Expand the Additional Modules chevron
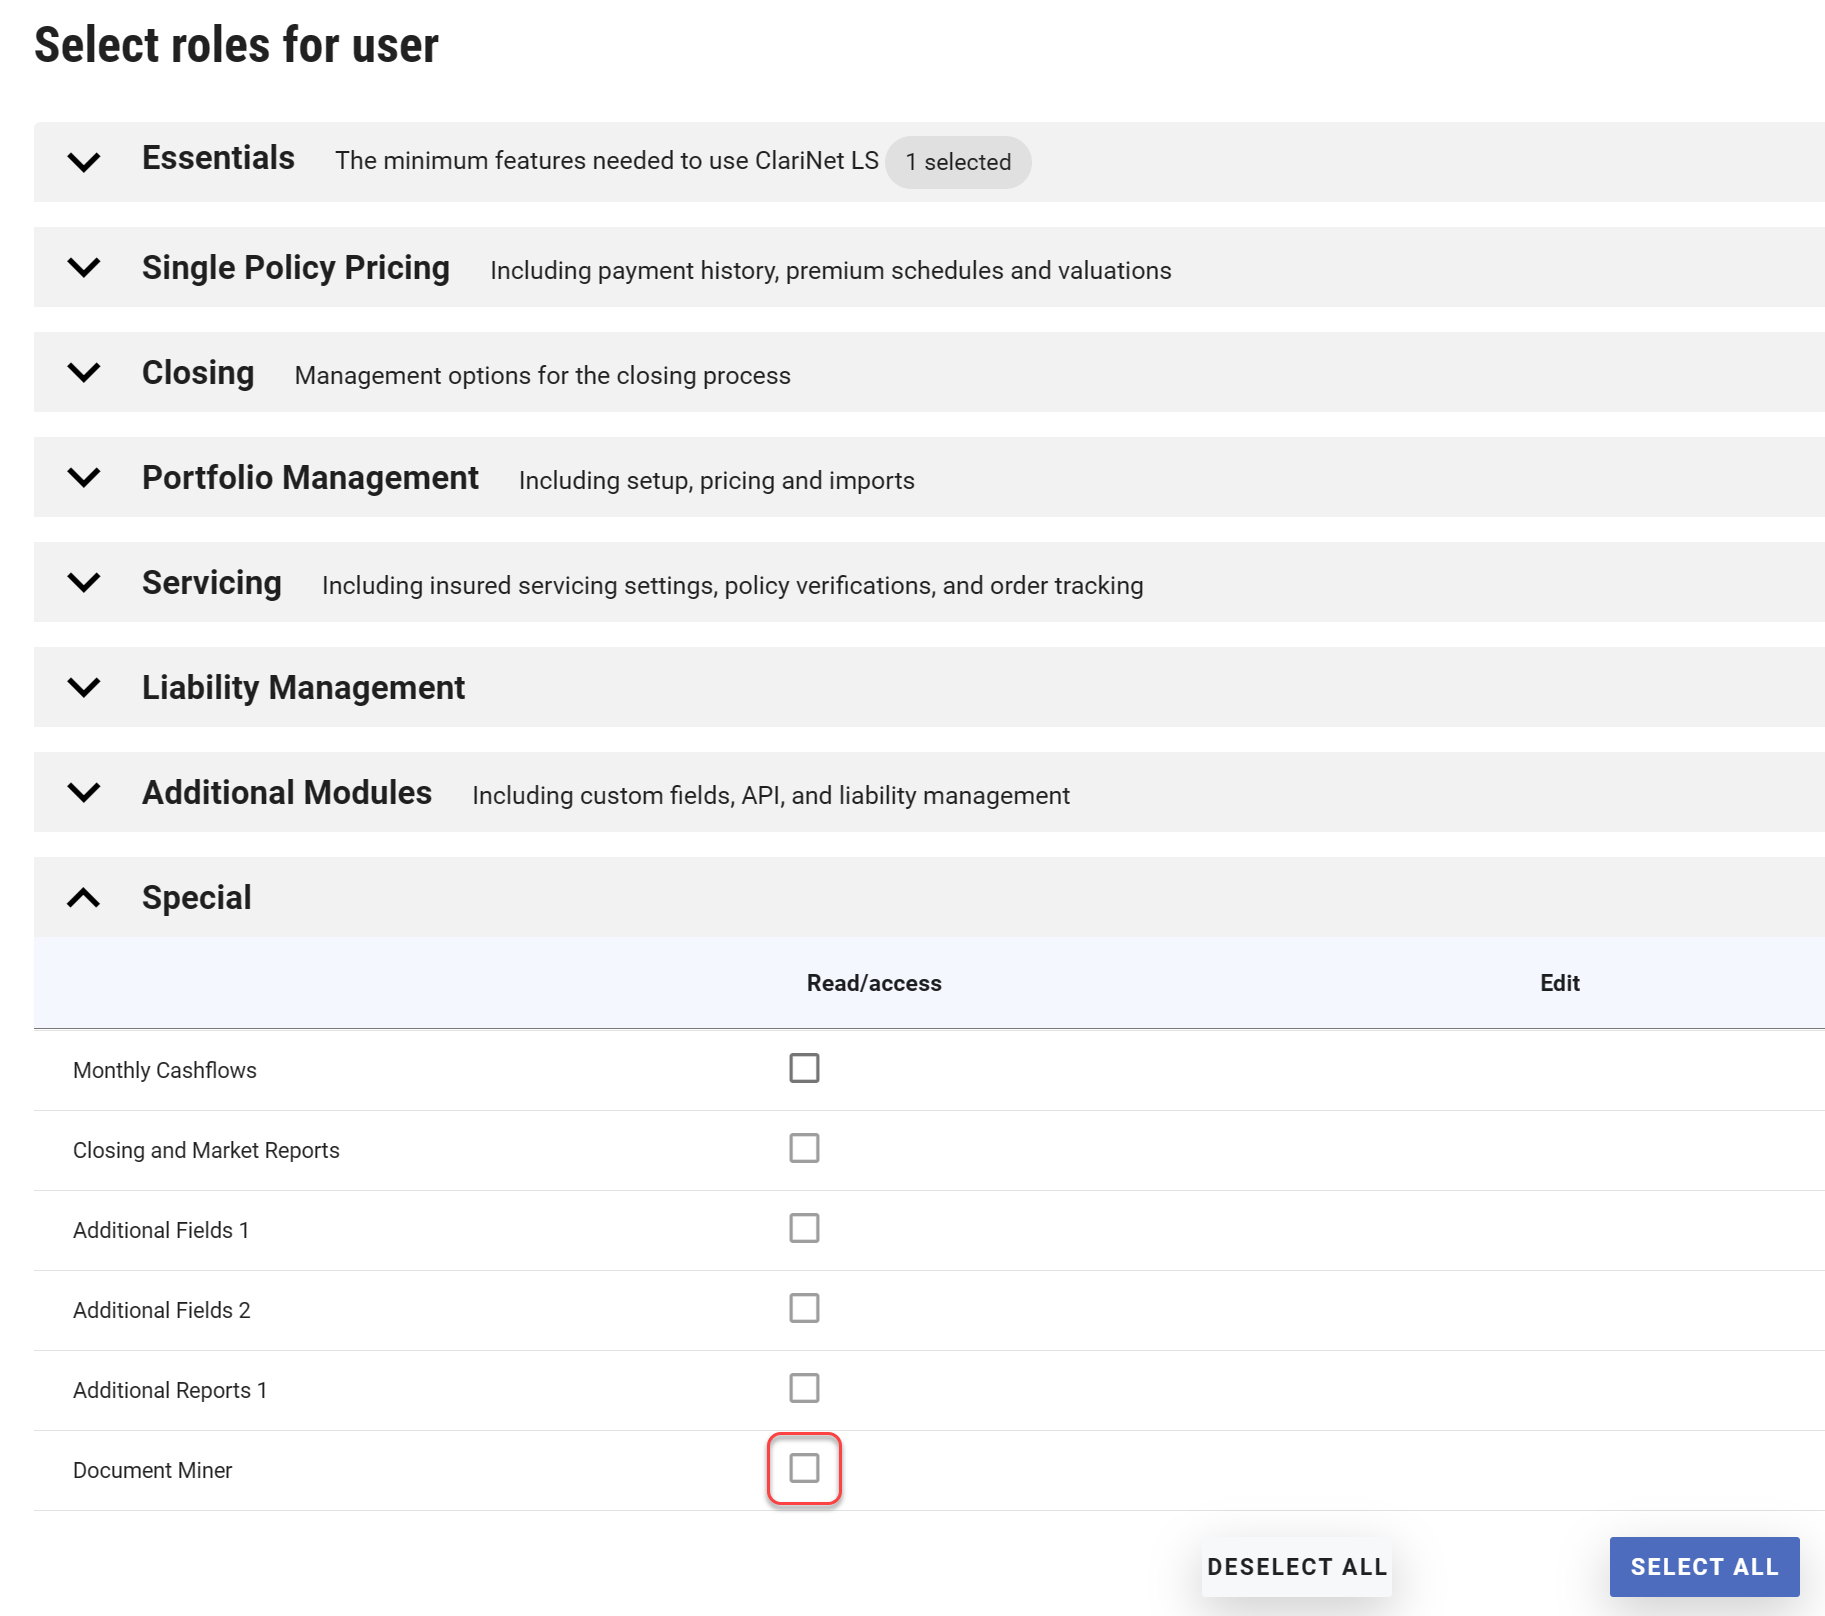Viewport: 1825px width, 1616px height. (84, 793)
